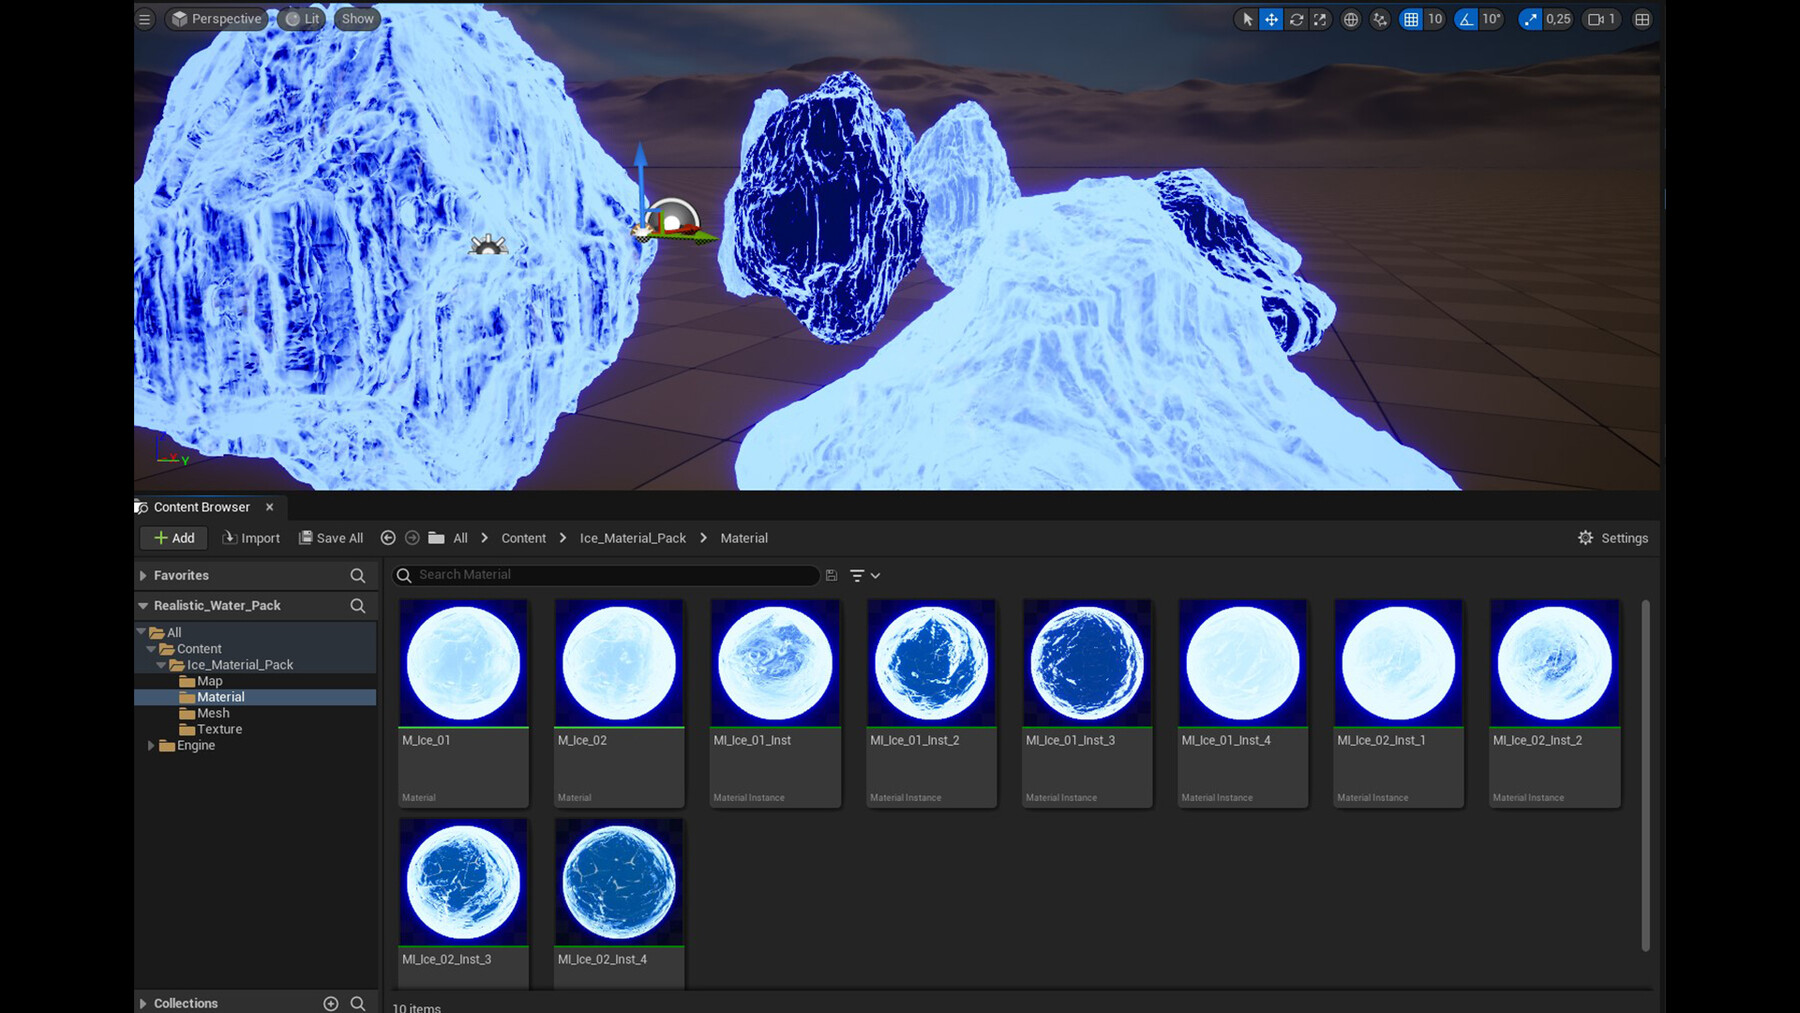The width and height of the screenshot is (1800, 1013).
Task: Click the green Add button
Action: (172, 538)
